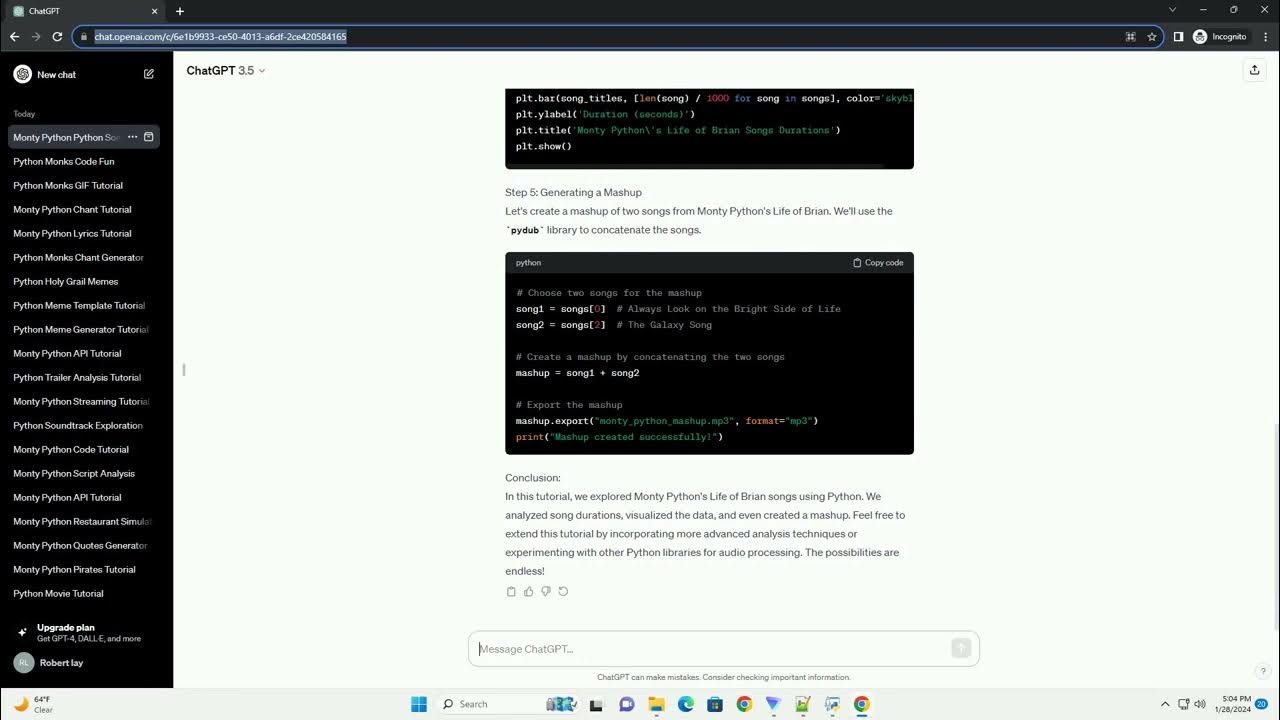Viewport: 1280px width, 720px height.
Task: Click the browser back arrow
Action: pos(14,37)
